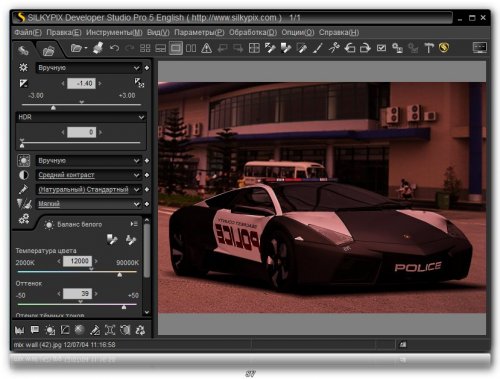Screen dimensions: 500x379
Task: Click the print/develop toolbar icon
Action: click(x=98, y=48)
